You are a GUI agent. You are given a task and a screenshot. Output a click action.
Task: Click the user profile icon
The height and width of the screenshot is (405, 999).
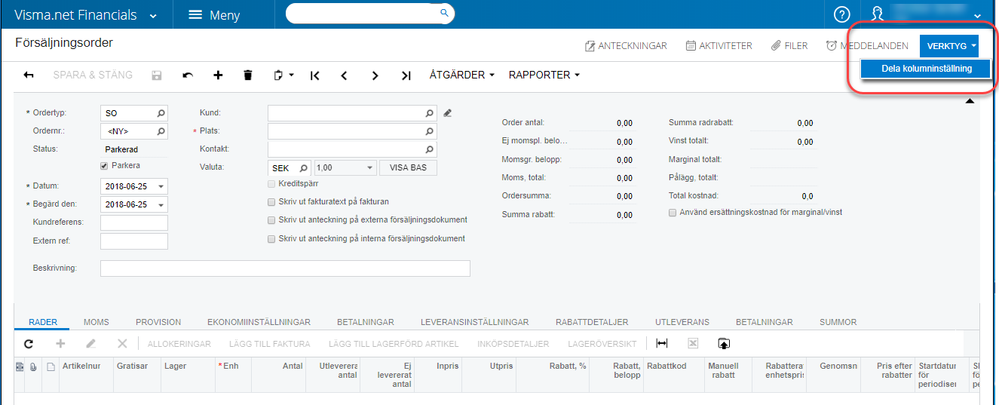coord(878,14)
